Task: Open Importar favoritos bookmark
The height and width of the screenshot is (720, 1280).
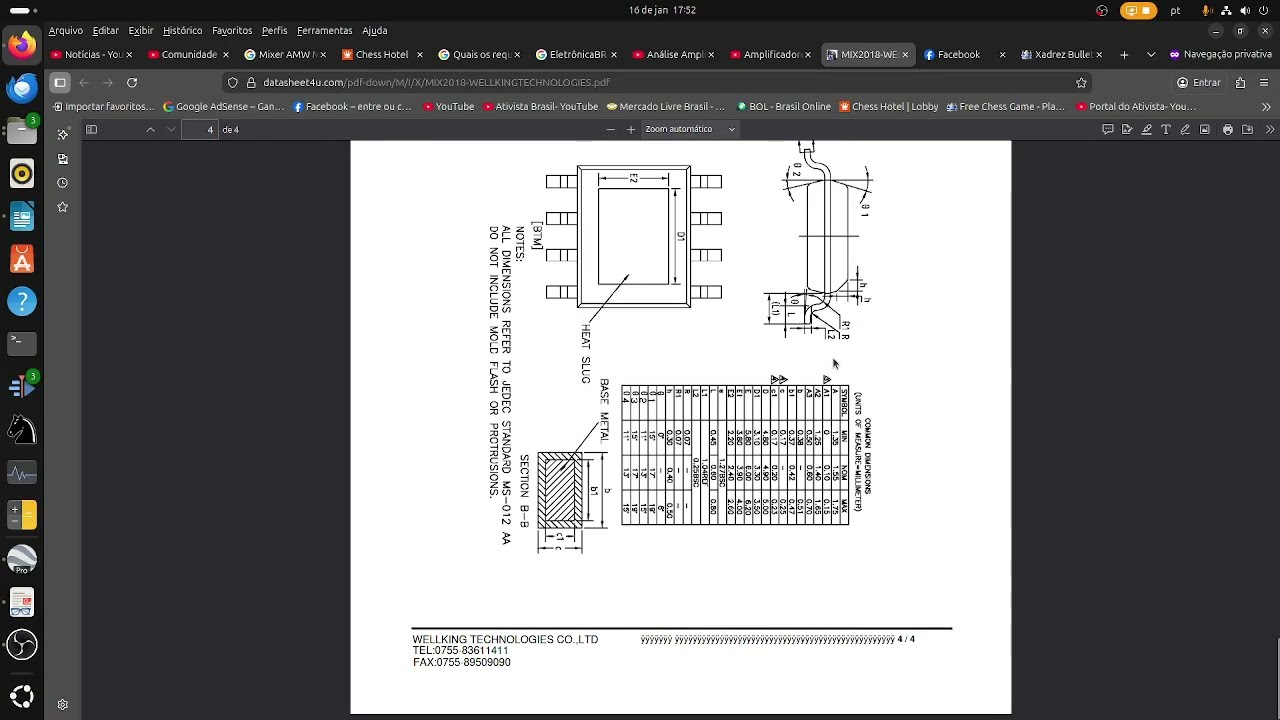Action: tap(104, 106)
